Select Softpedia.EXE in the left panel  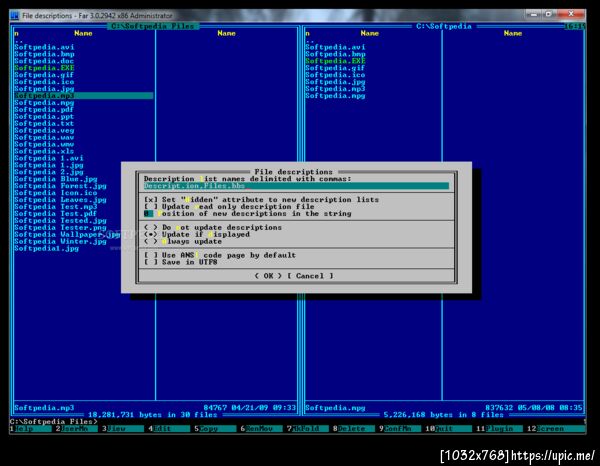coord(44,68)
